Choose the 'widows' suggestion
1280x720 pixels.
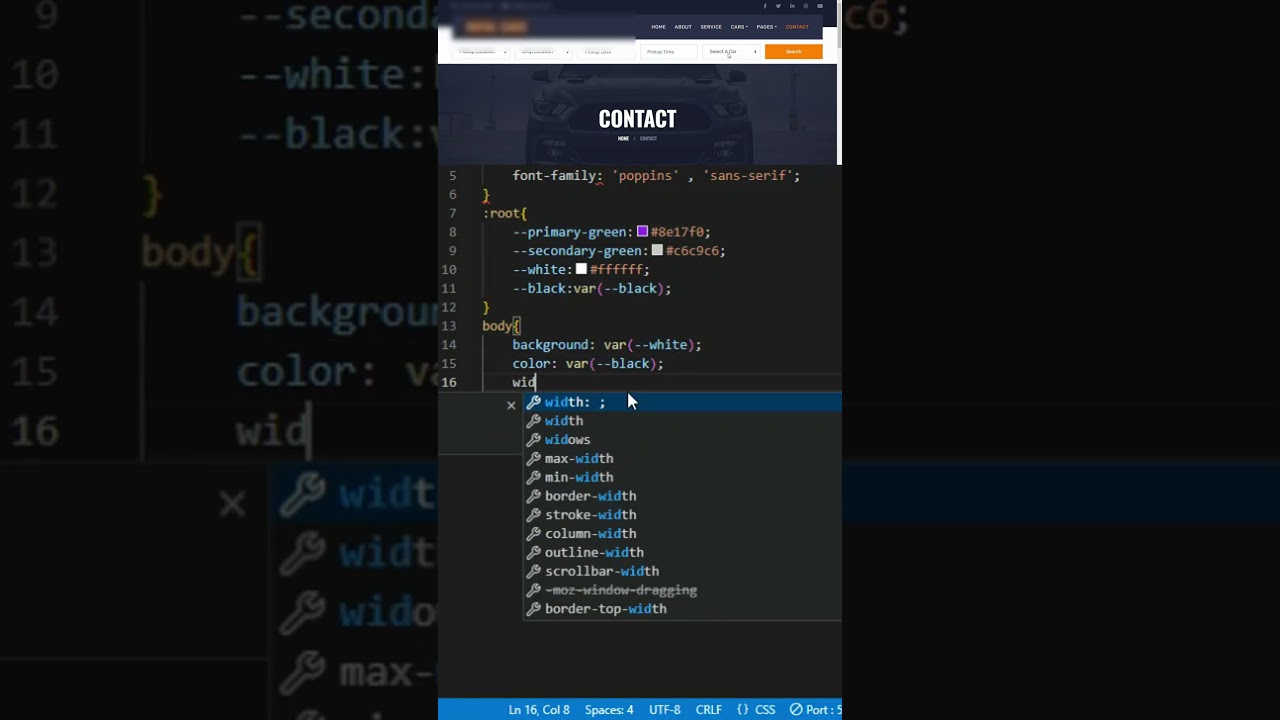(683, 440)
